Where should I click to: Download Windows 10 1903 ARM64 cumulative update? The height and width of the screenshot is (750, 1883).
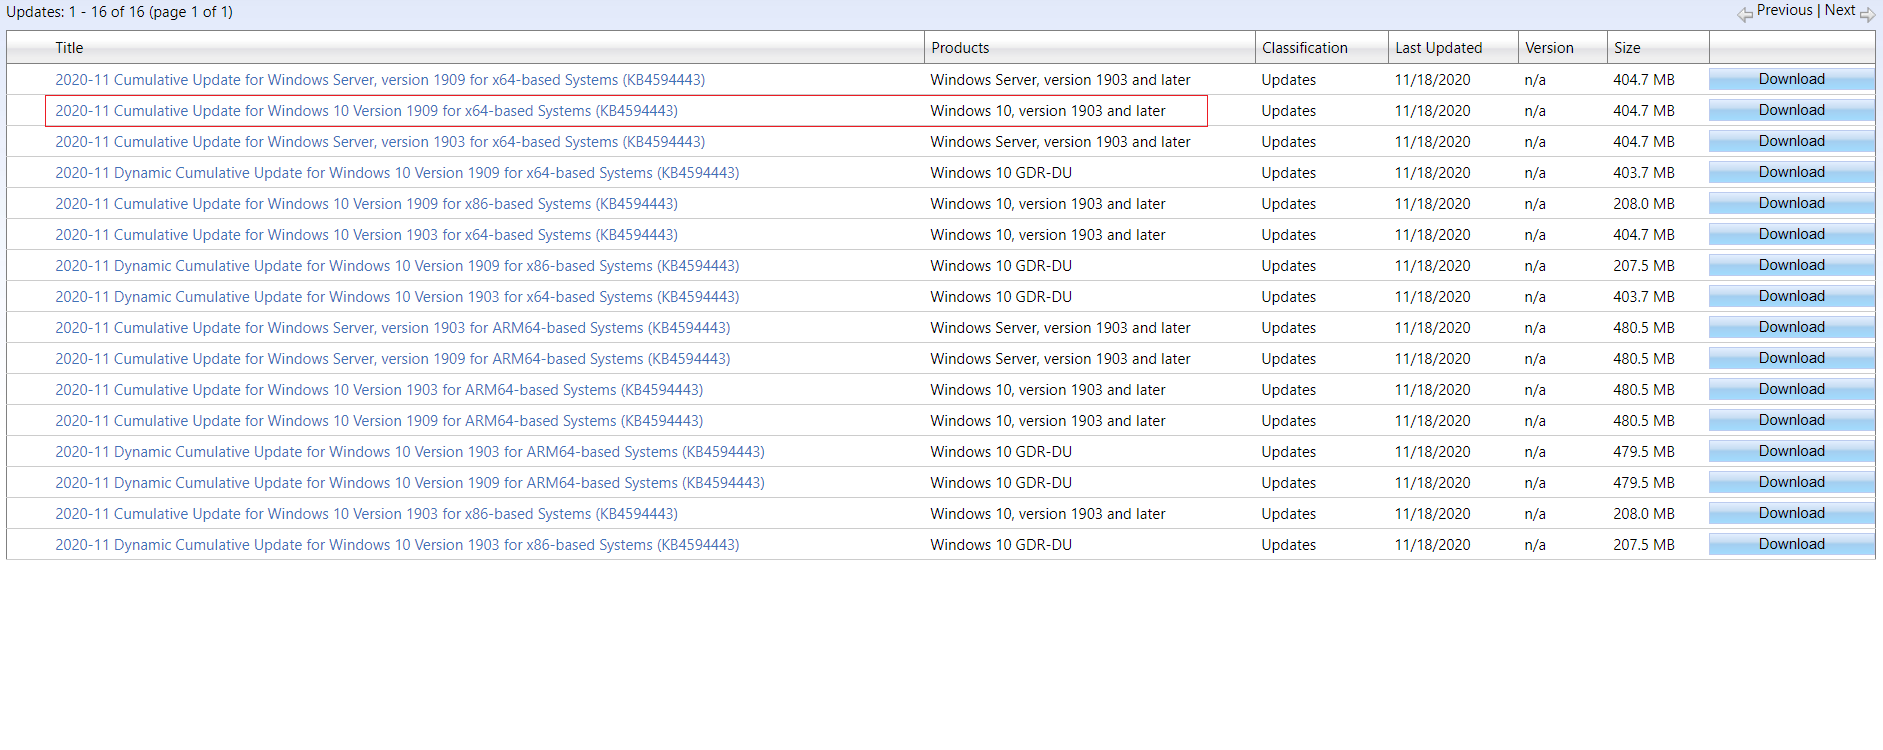pos(1791,389)
